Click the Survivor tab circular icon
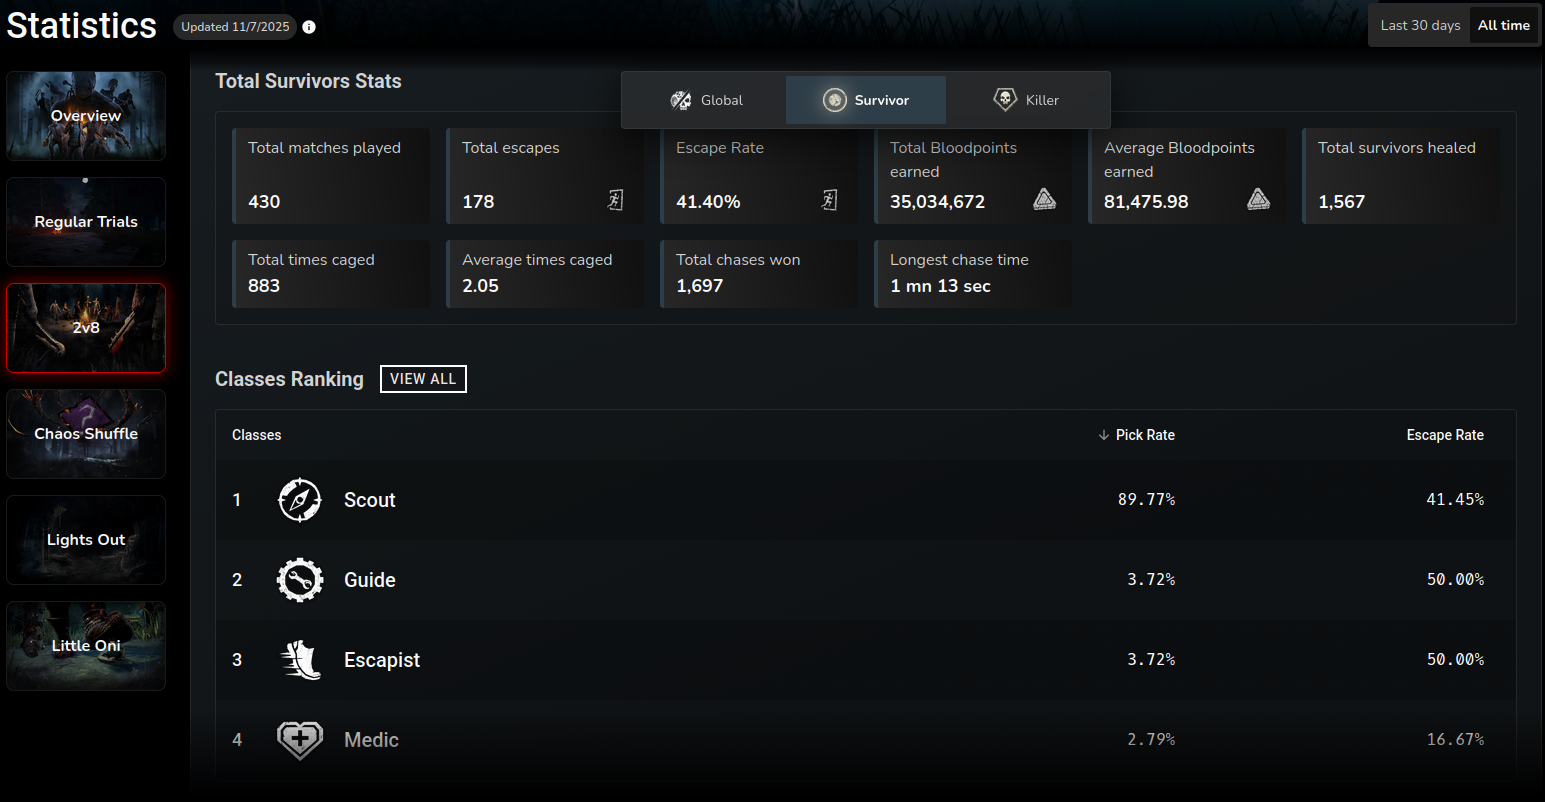The height and width of the screenshot is (802, 1545). tap(834, 100)
